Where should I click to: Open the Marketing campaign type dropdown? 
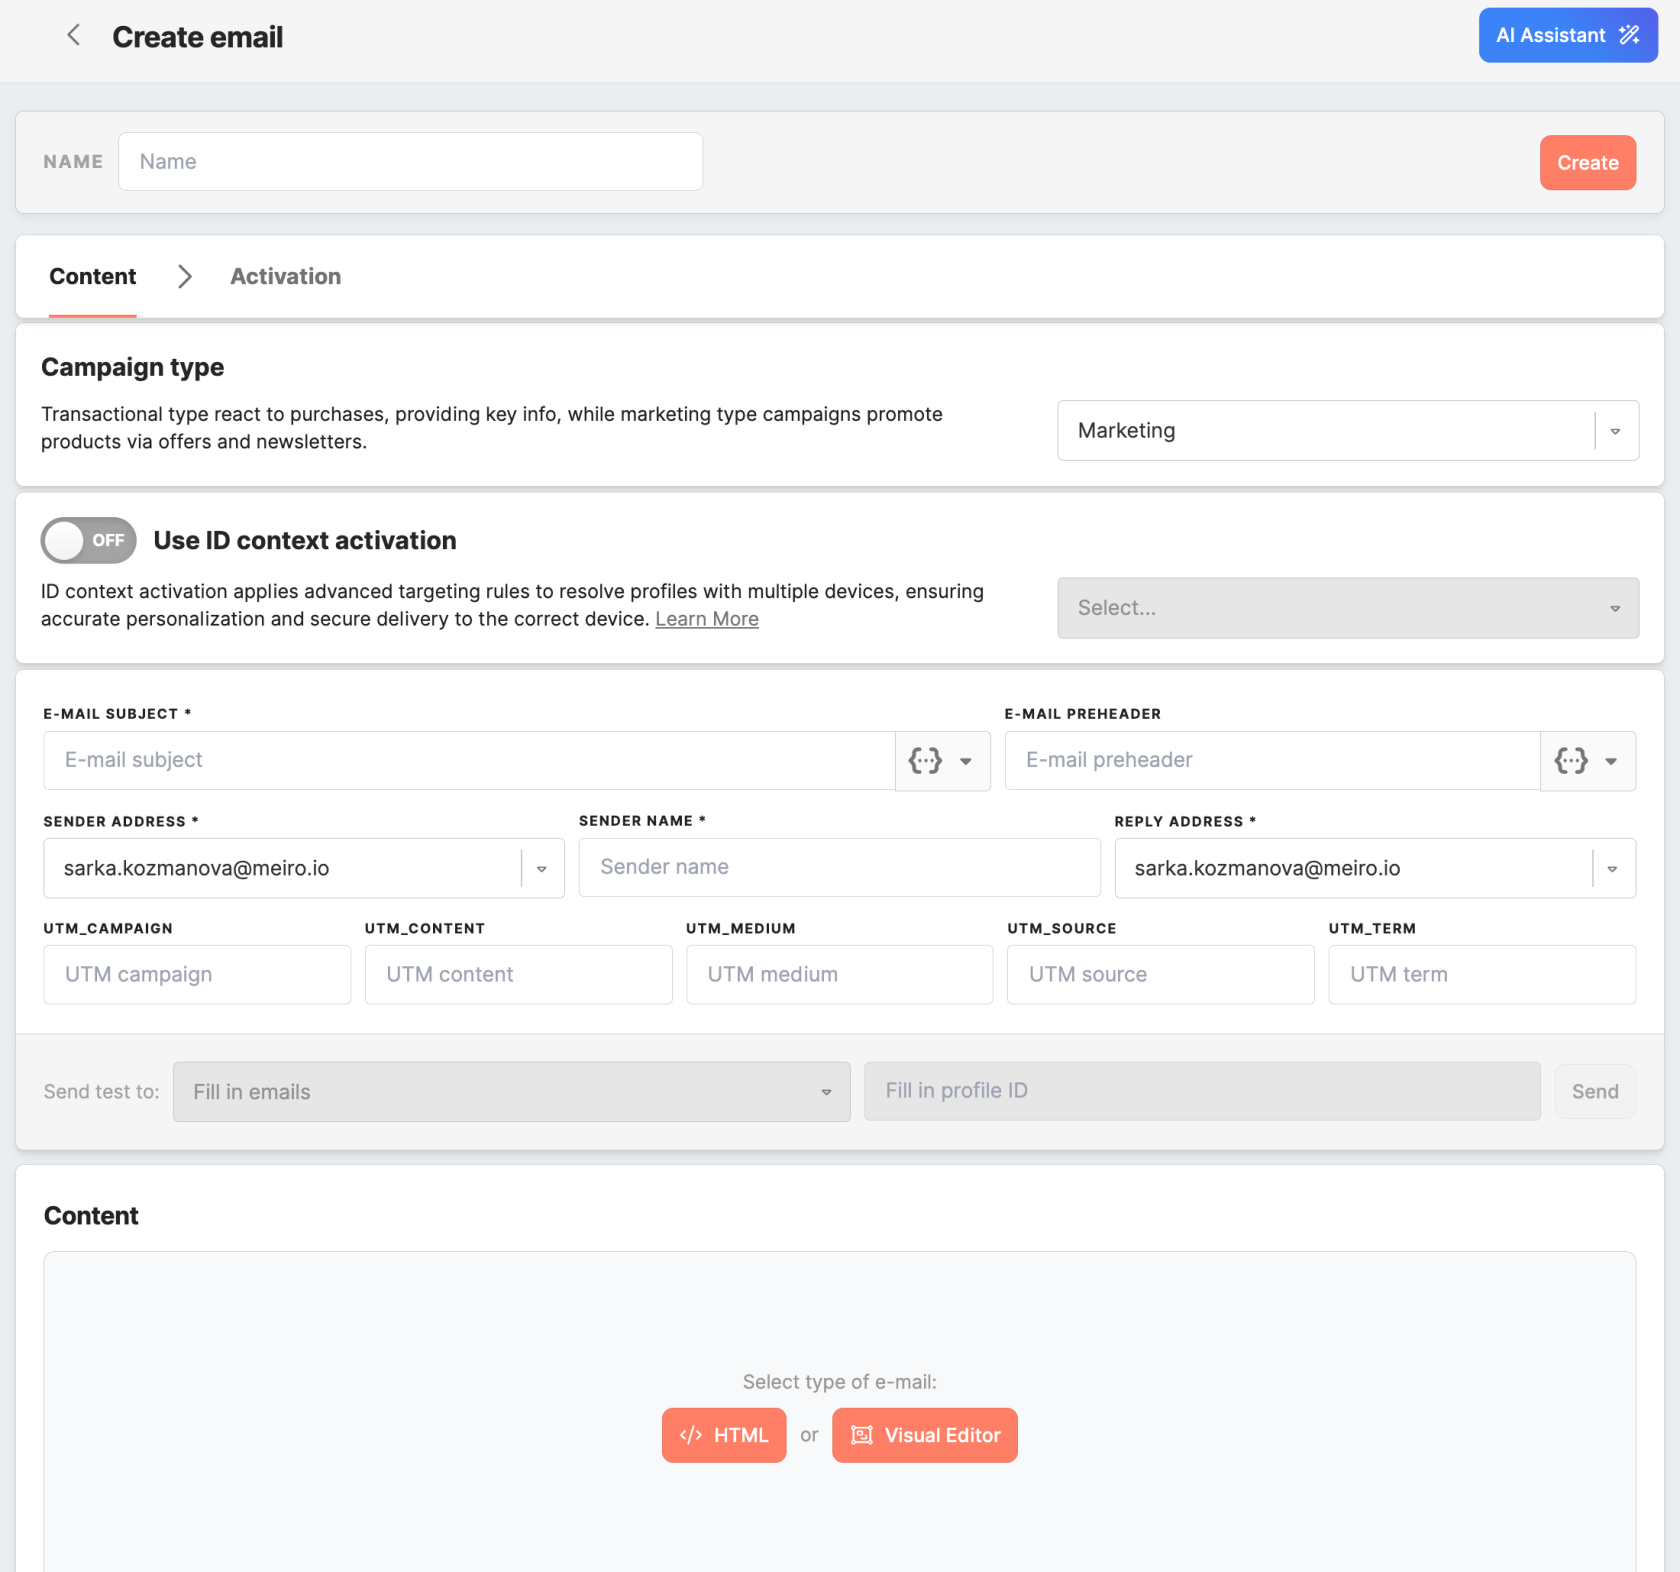coord(1347,431)
